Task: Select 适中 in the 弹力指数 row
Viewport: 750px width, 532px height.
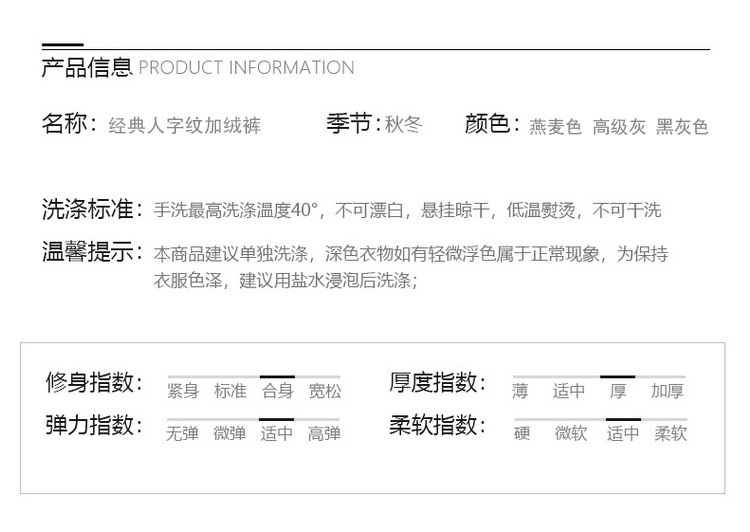Action: 276,433
